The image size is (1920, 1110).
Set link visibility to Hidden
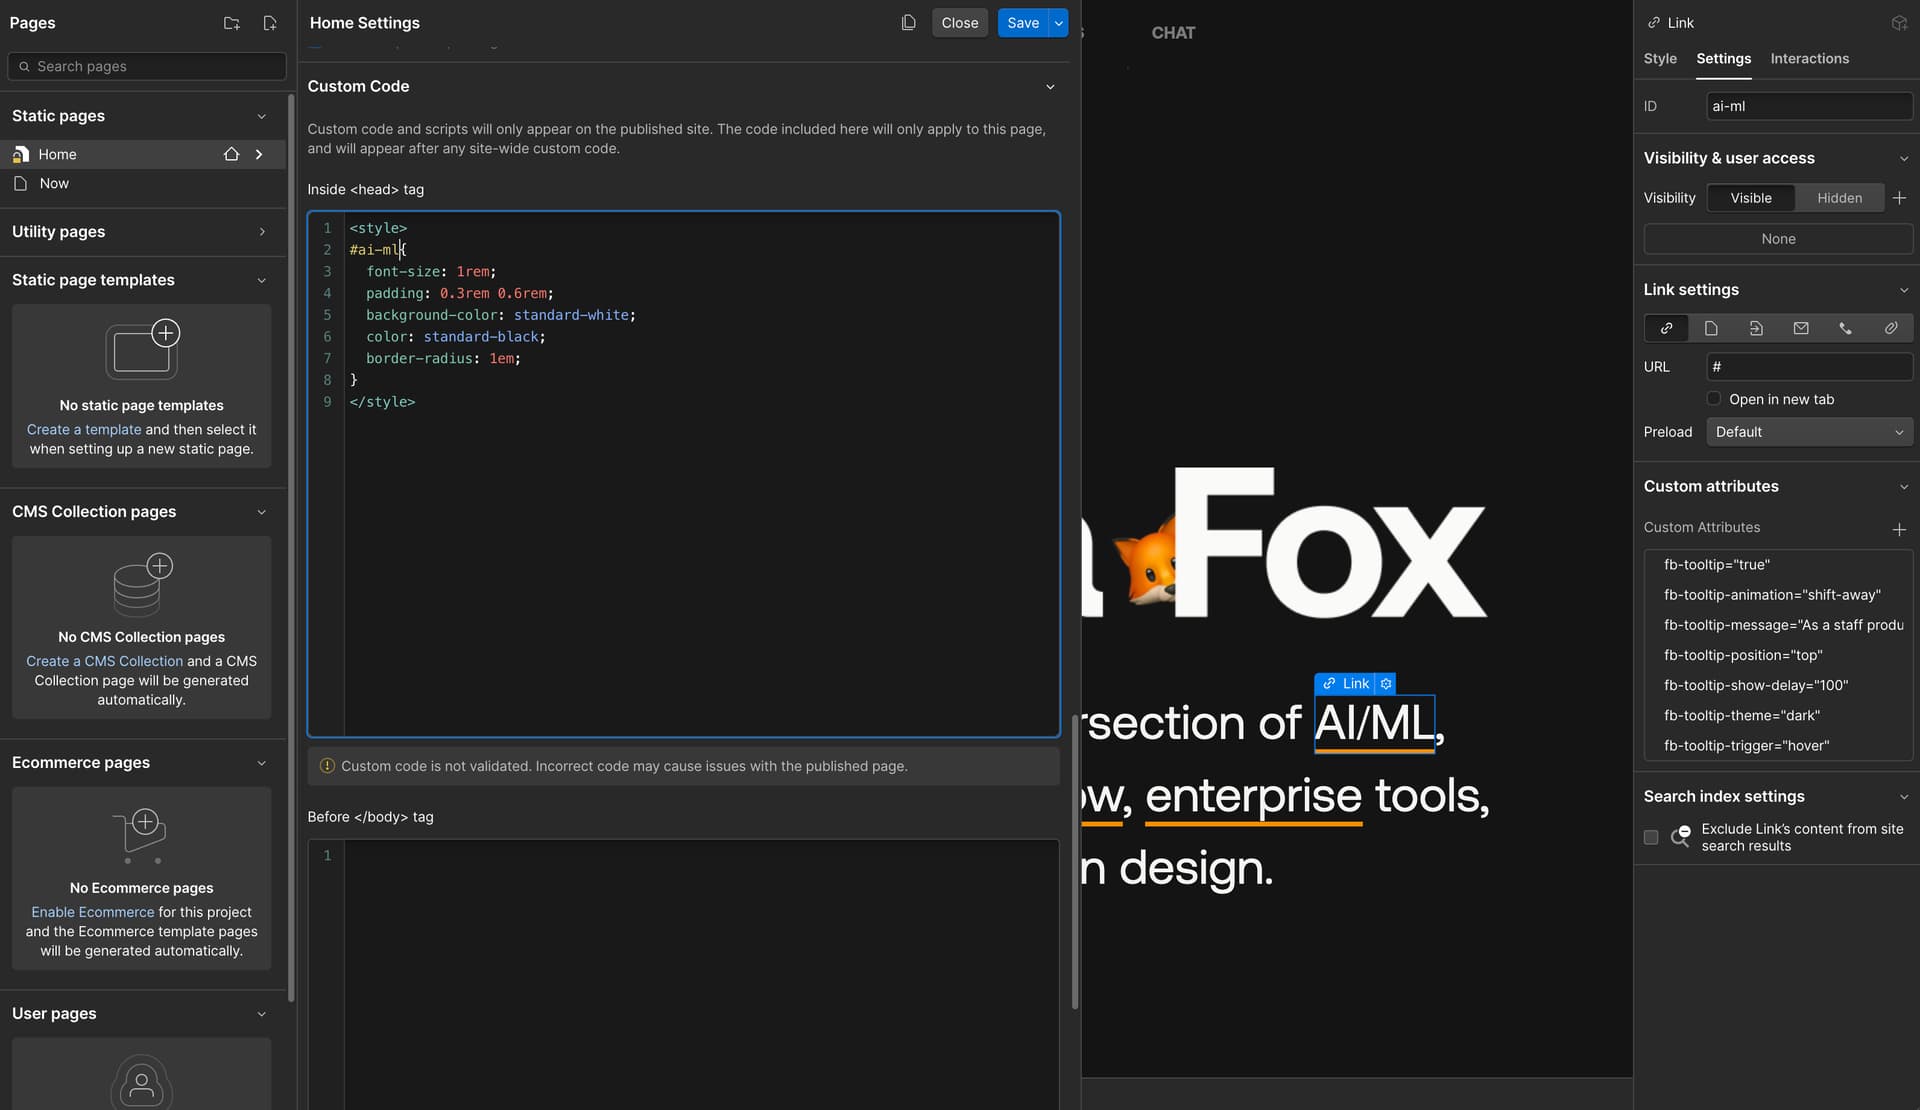1839,197
